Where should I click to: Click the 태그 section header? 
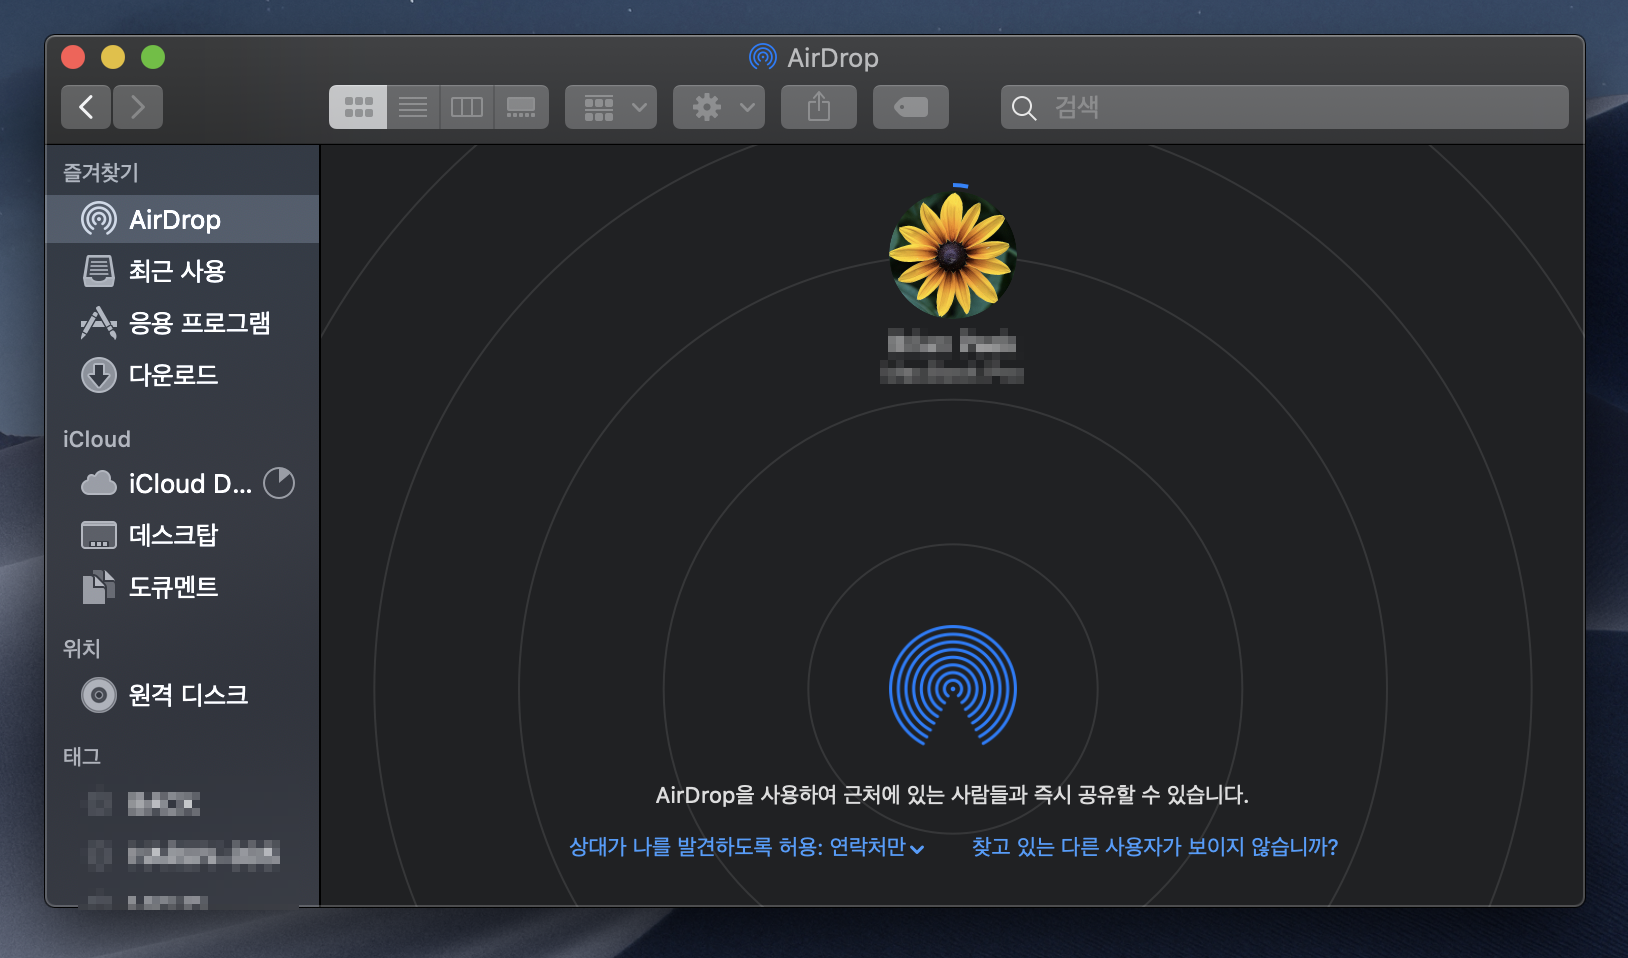point(82,756)
